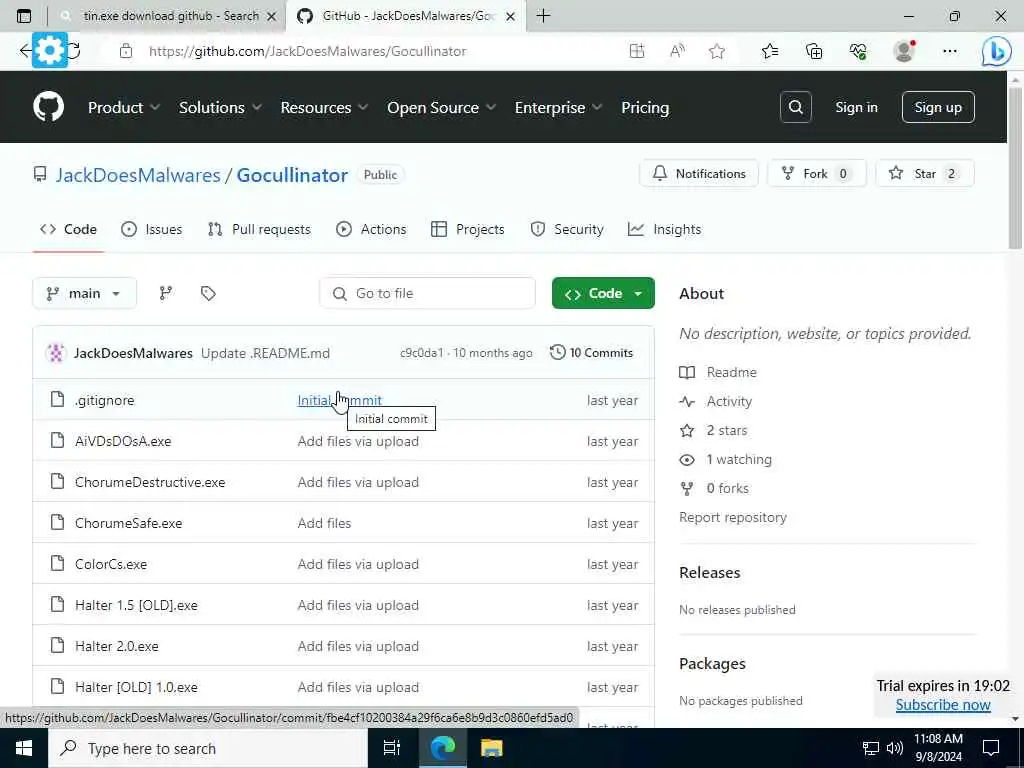The width and height of the screenshot is (1024, 768).
Task: Click the Pricing link
Action: [645, 107]
